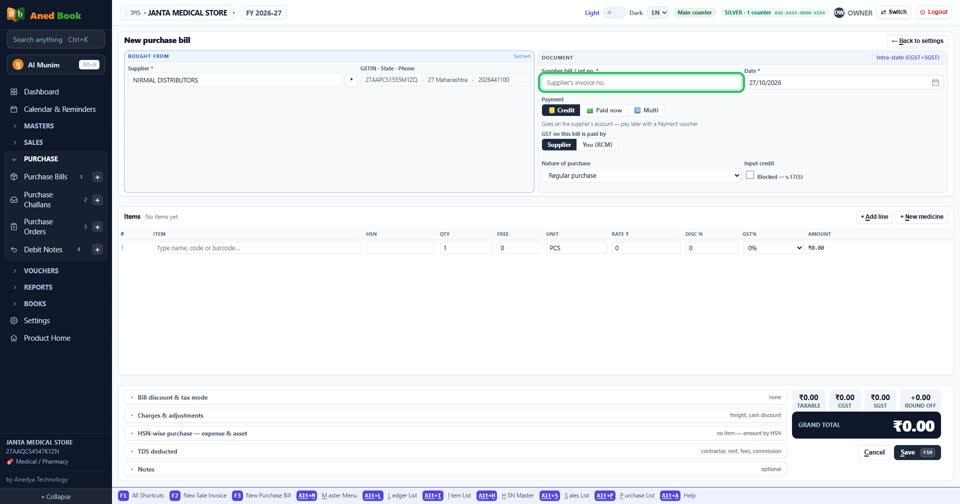960x504 pixels.
Task: Open the Debit Notes list
Action: pos(43,249)
